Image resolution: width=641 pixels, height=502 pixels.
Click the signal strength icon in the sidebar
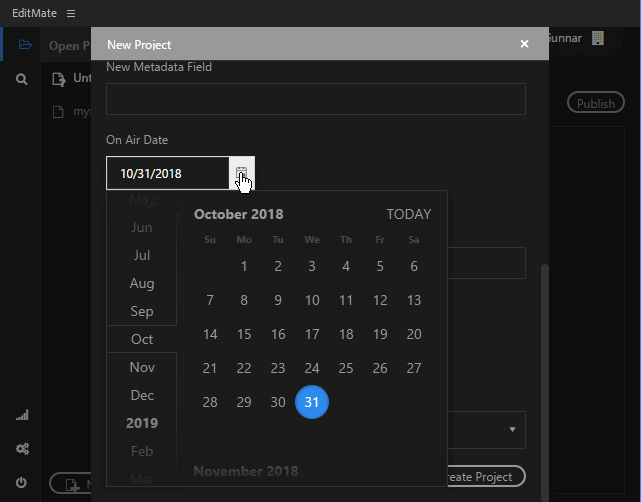22,415
